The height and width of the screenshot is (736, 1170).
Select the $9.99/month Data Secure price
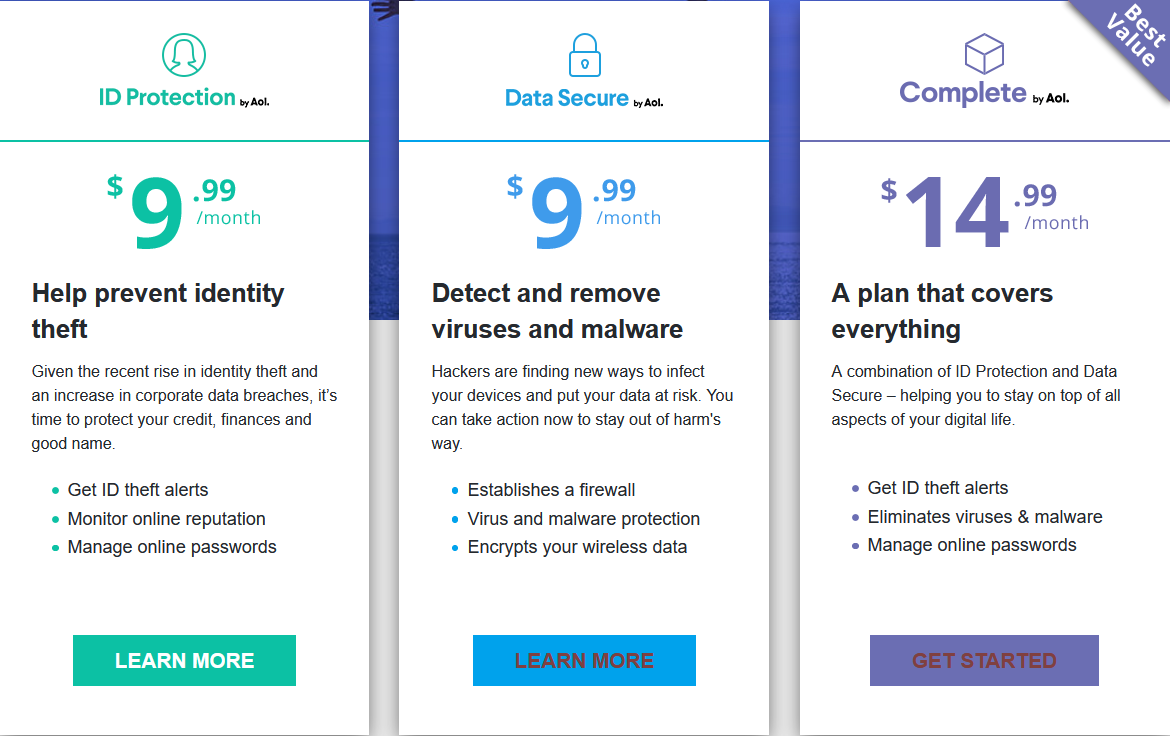(584, 211)
